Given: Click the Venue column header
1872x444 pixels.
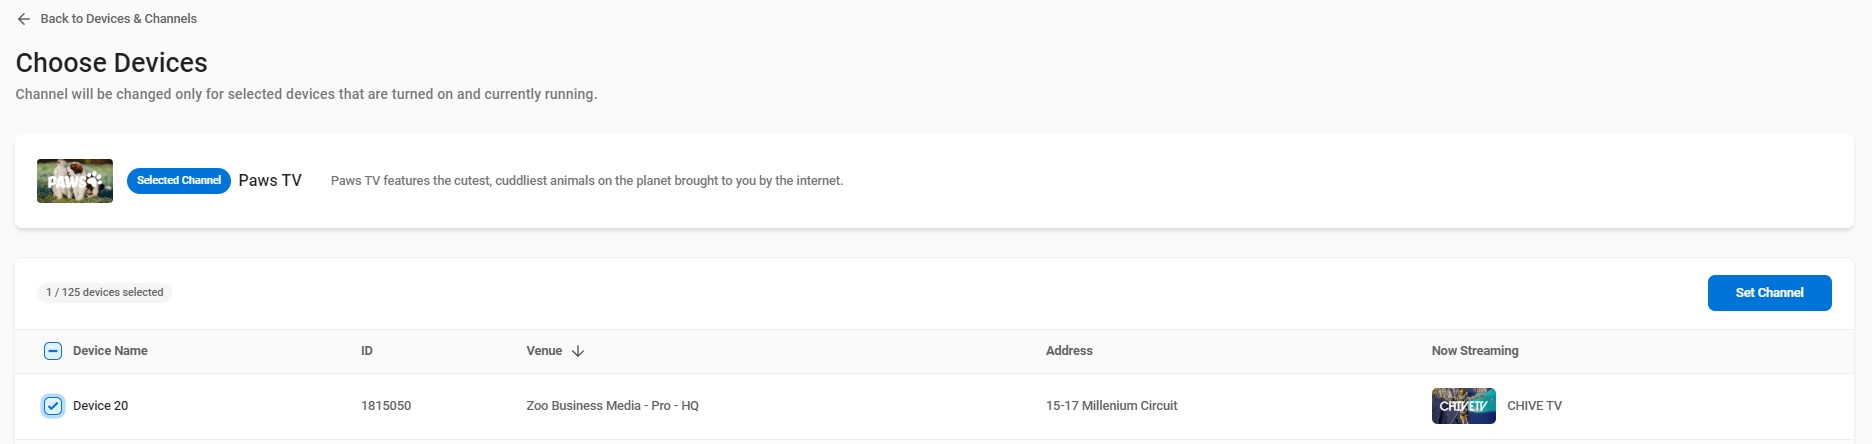Looking at the screenshot, I should [x=544, y=351].
